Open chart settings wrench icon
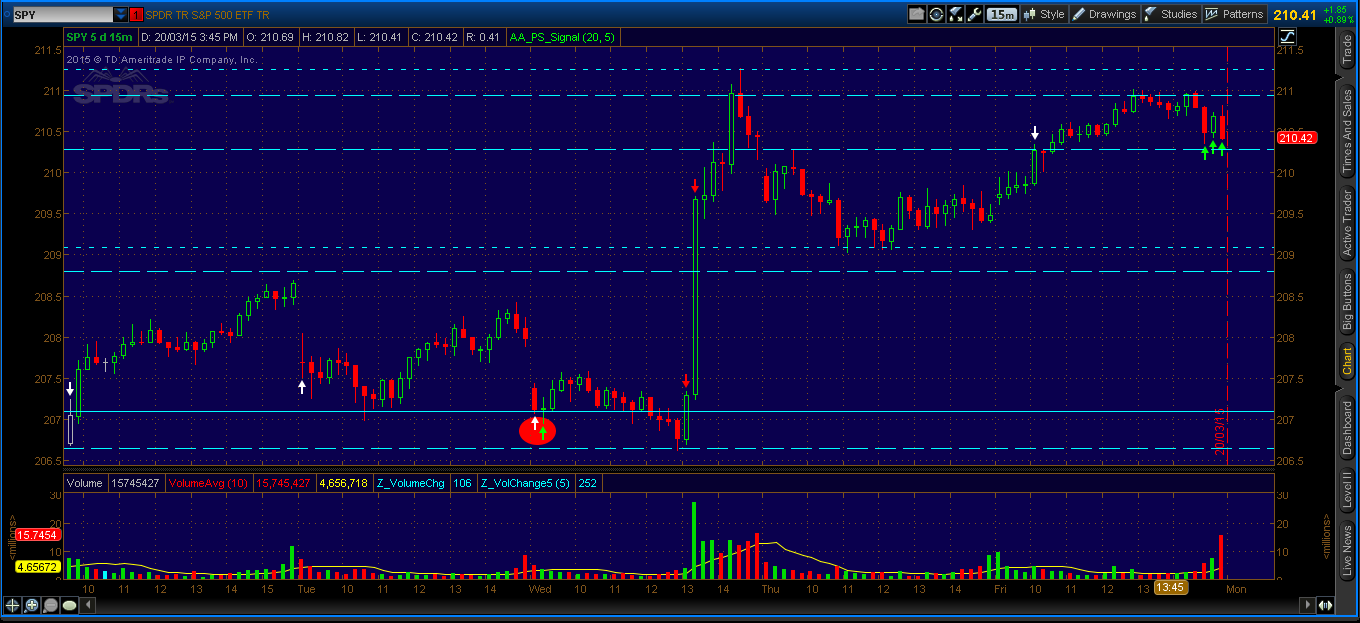The height and width of the screenshot is (623, 1360). pos(974,14)
